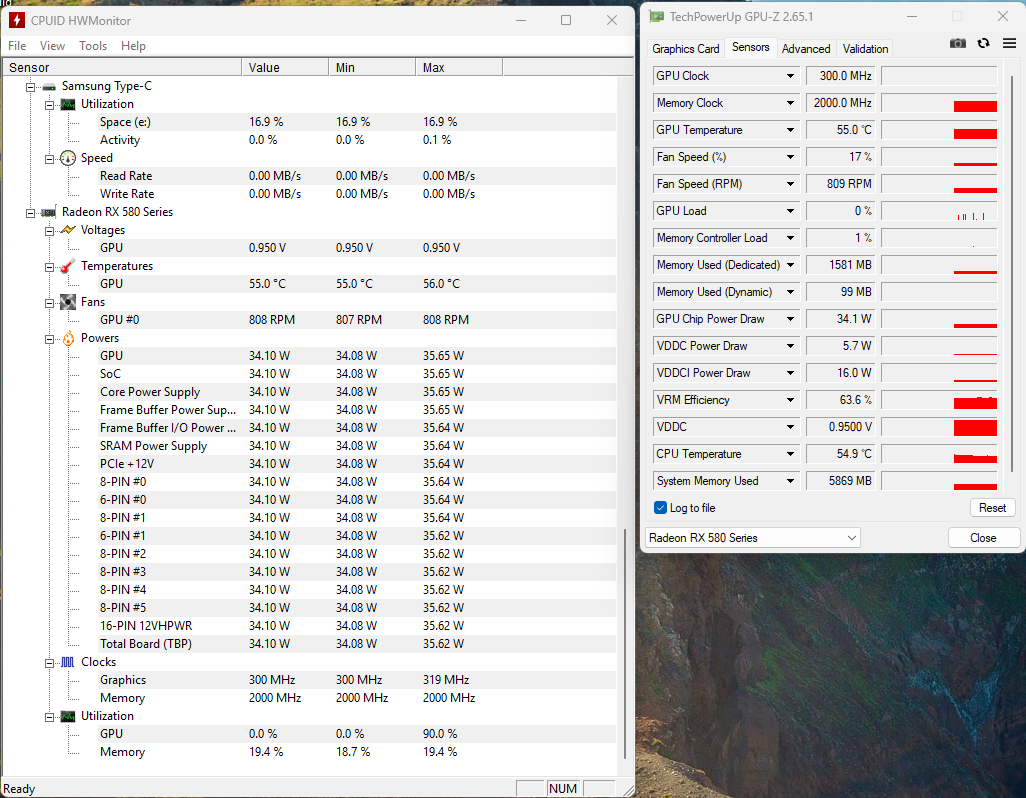Viewport: 1026px width, 798px height.
Task: Collapse the Samsung Type-C tree node
Action: coord(30,87)
